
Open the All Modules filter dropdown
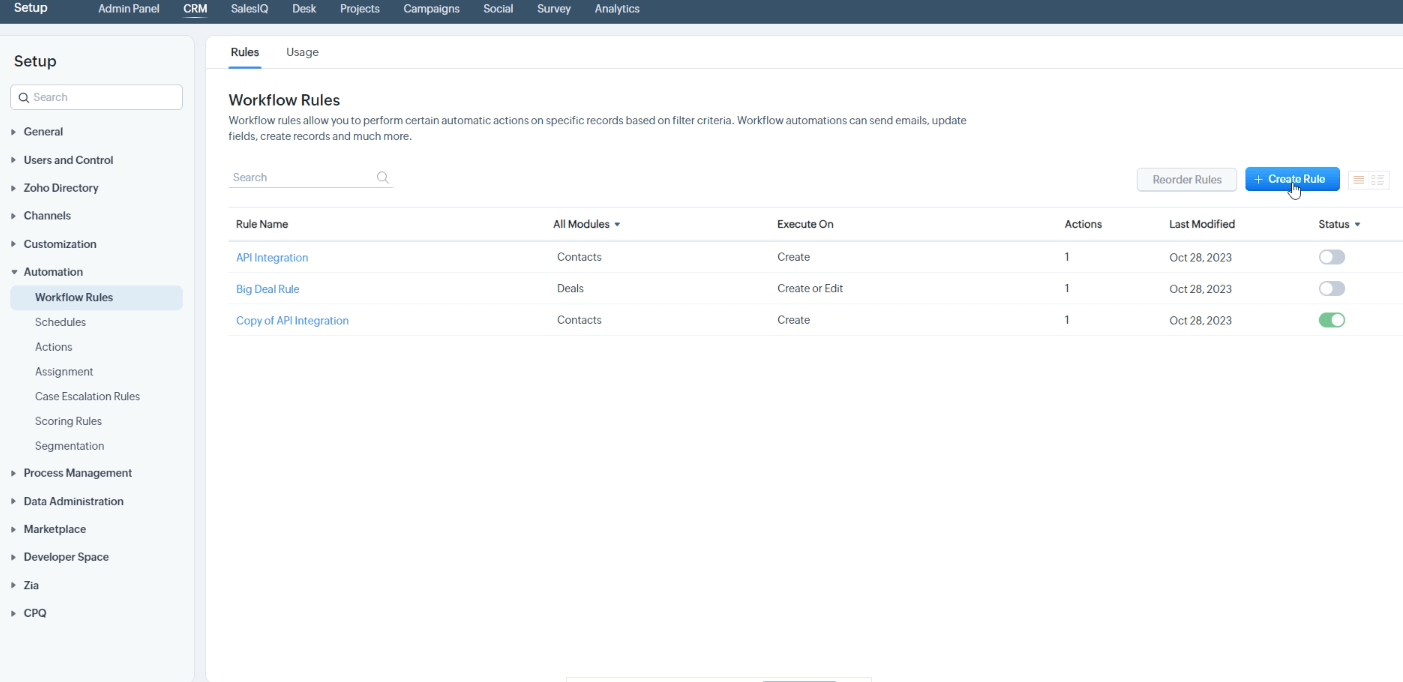tap(586, 224)
